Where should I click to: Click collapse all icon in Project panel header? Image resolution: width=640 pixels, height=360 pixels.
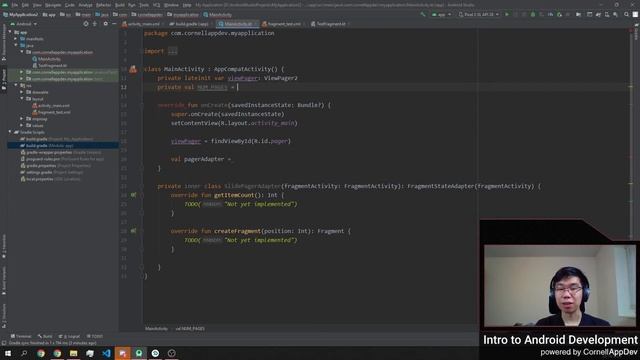pos(95,24)
